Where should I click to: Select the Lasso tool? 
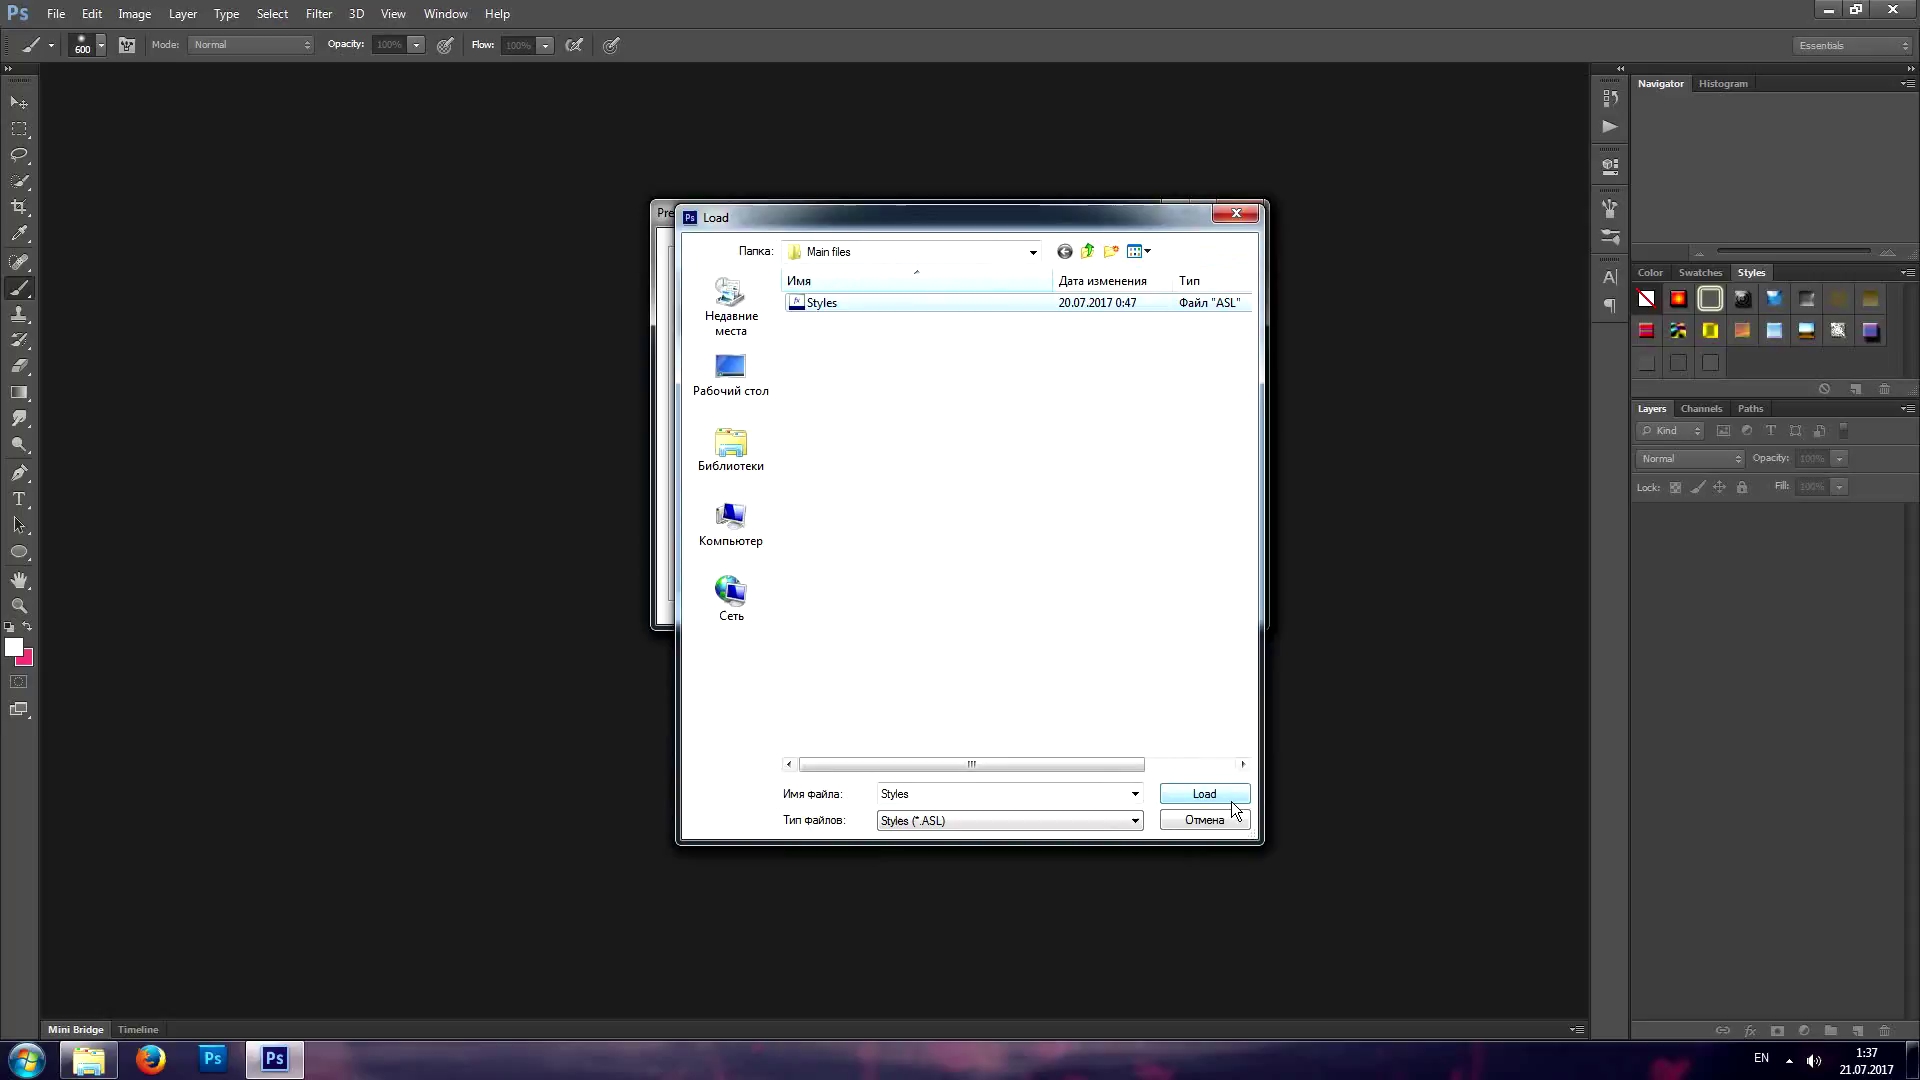[19, 155]
